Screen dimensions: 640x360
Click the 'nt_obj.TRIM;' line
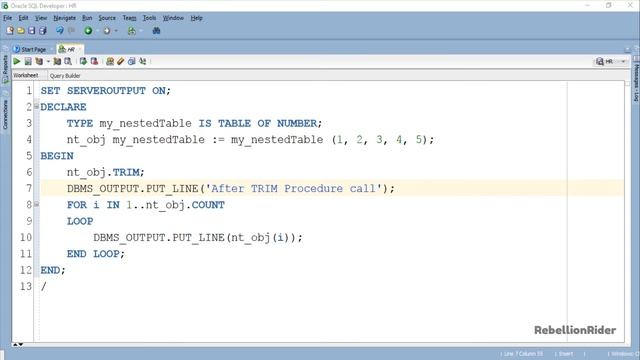point(105,172)
